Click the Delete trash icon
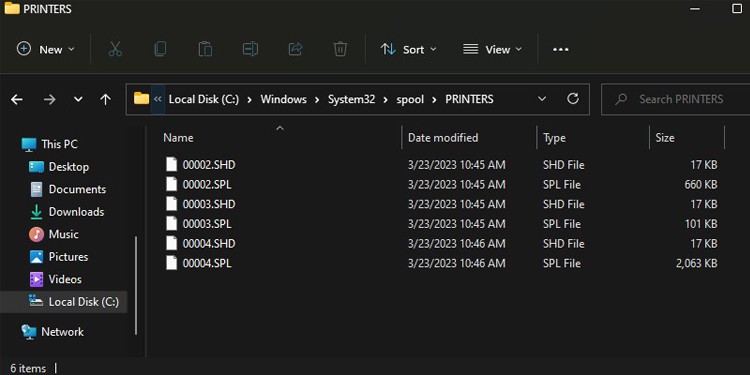 pos(340,49)
